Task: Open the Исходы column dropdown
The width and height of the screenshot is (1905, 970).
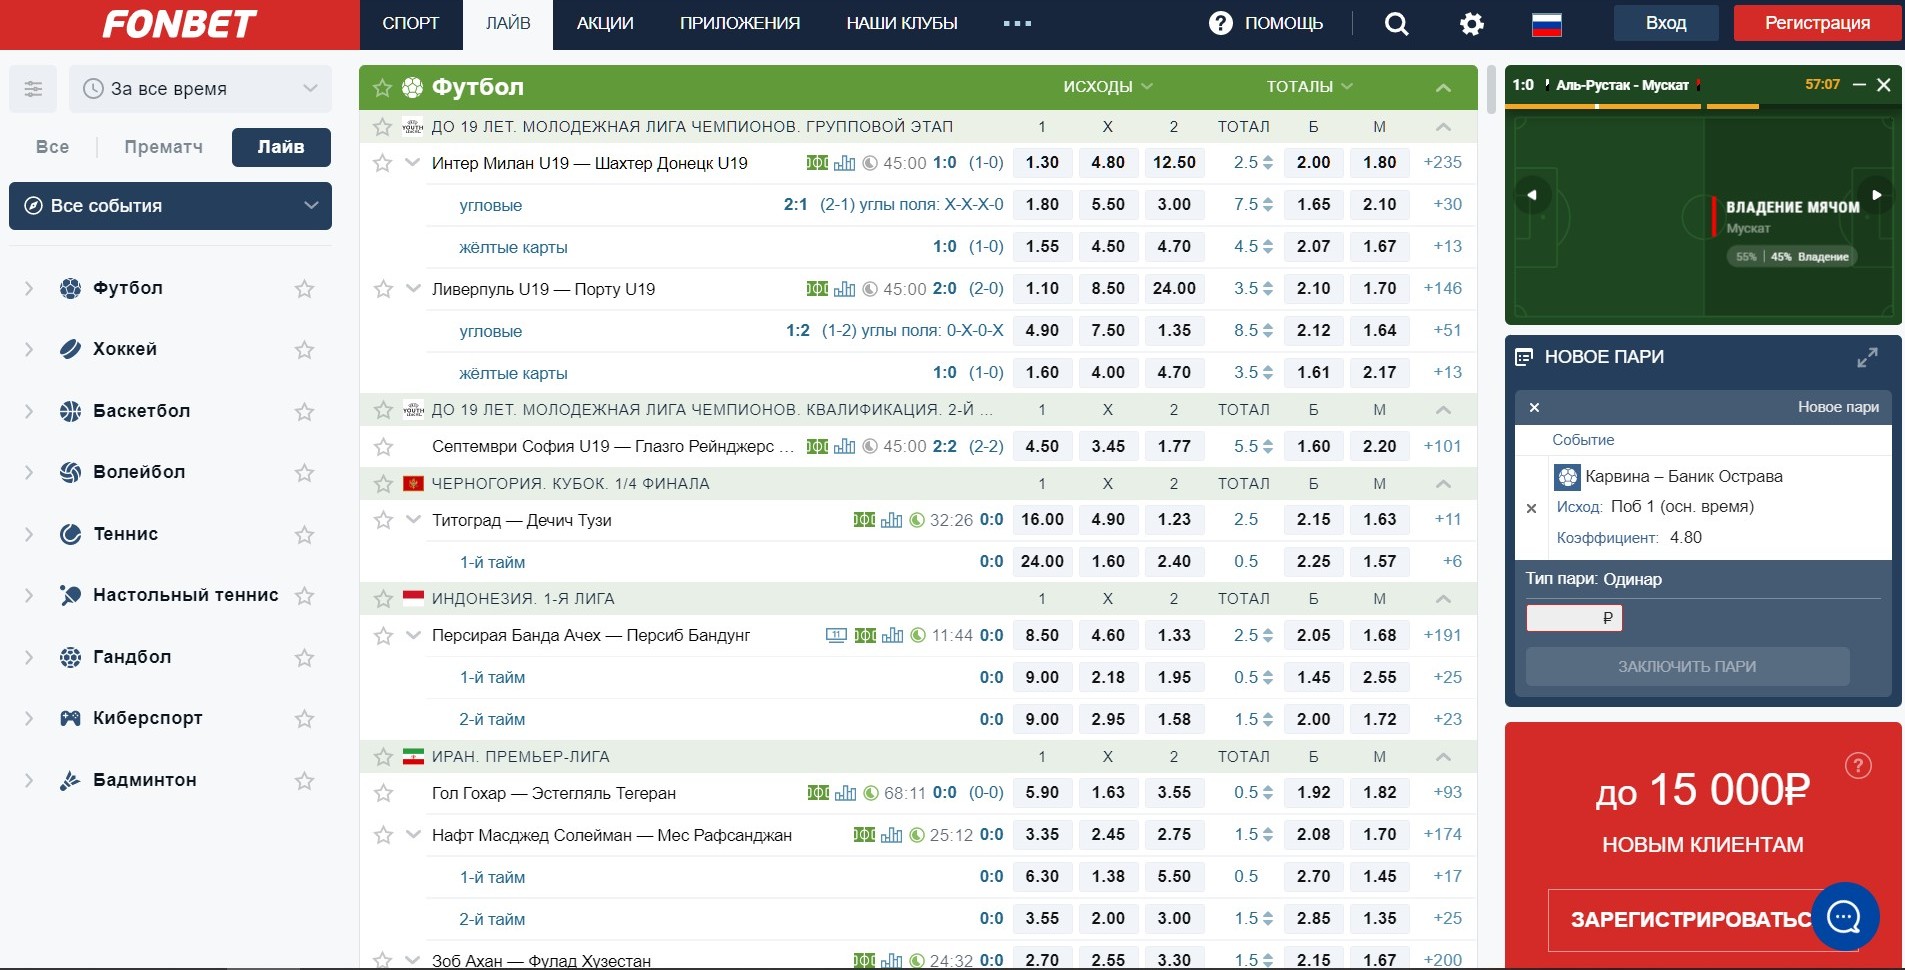Action: coord(1108,87)
